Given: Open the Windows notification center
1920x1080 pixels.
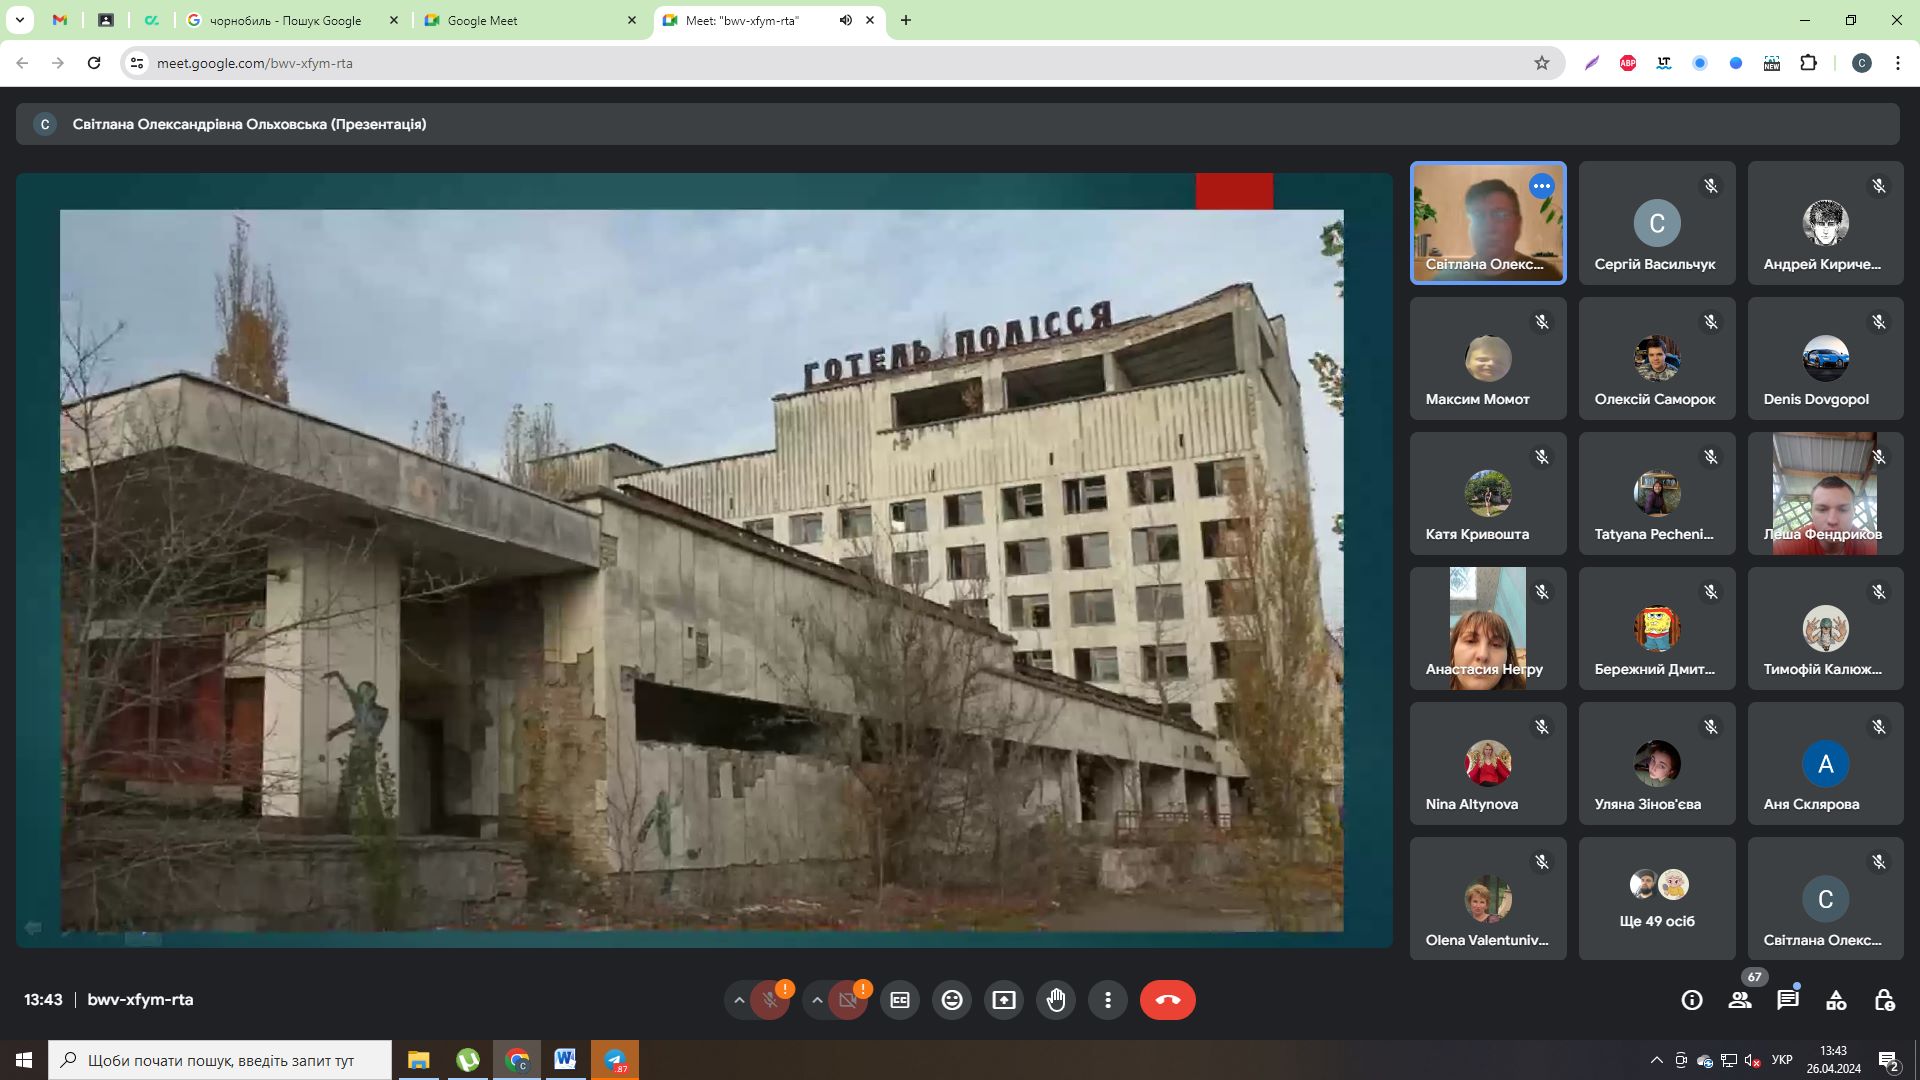Looking at the screenshot, I should pyautogui.click(x=1888, y=1060).
